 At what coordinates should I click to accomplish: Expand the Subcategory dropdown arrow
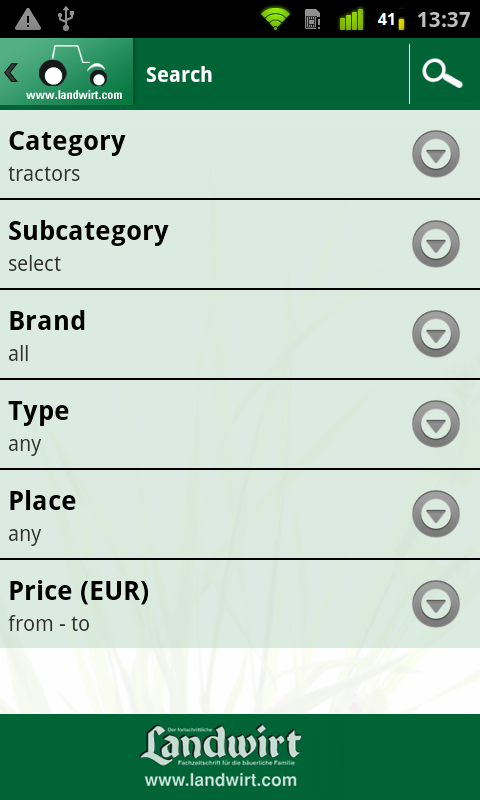436,244
